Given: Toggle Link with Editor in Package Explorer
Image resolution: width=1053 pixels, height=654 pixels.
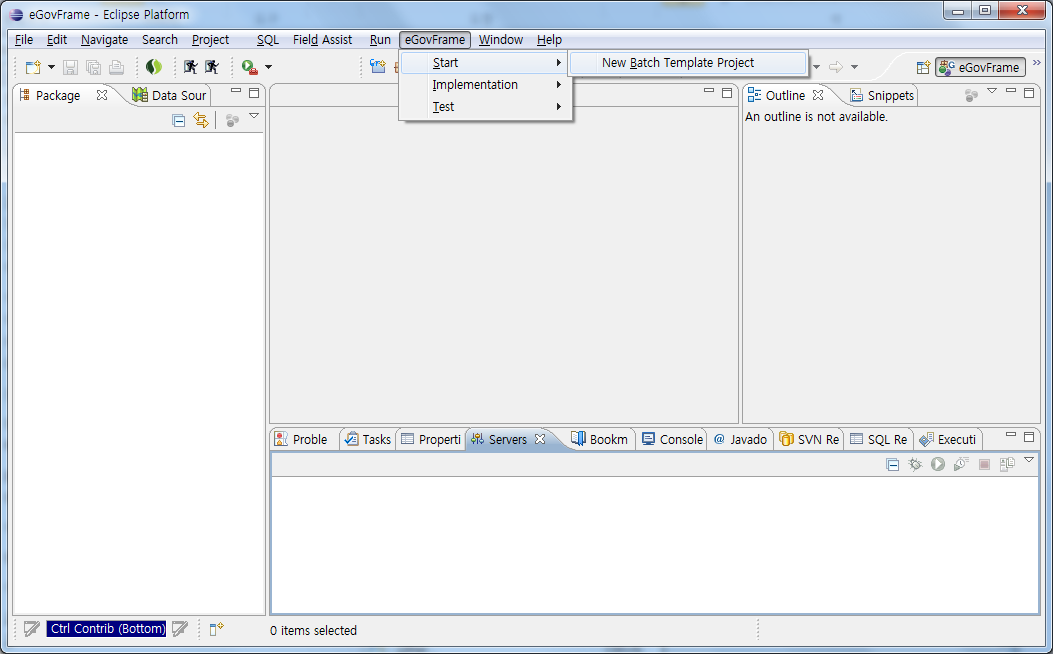Looking at the screenshot, I should coord(201,120).
